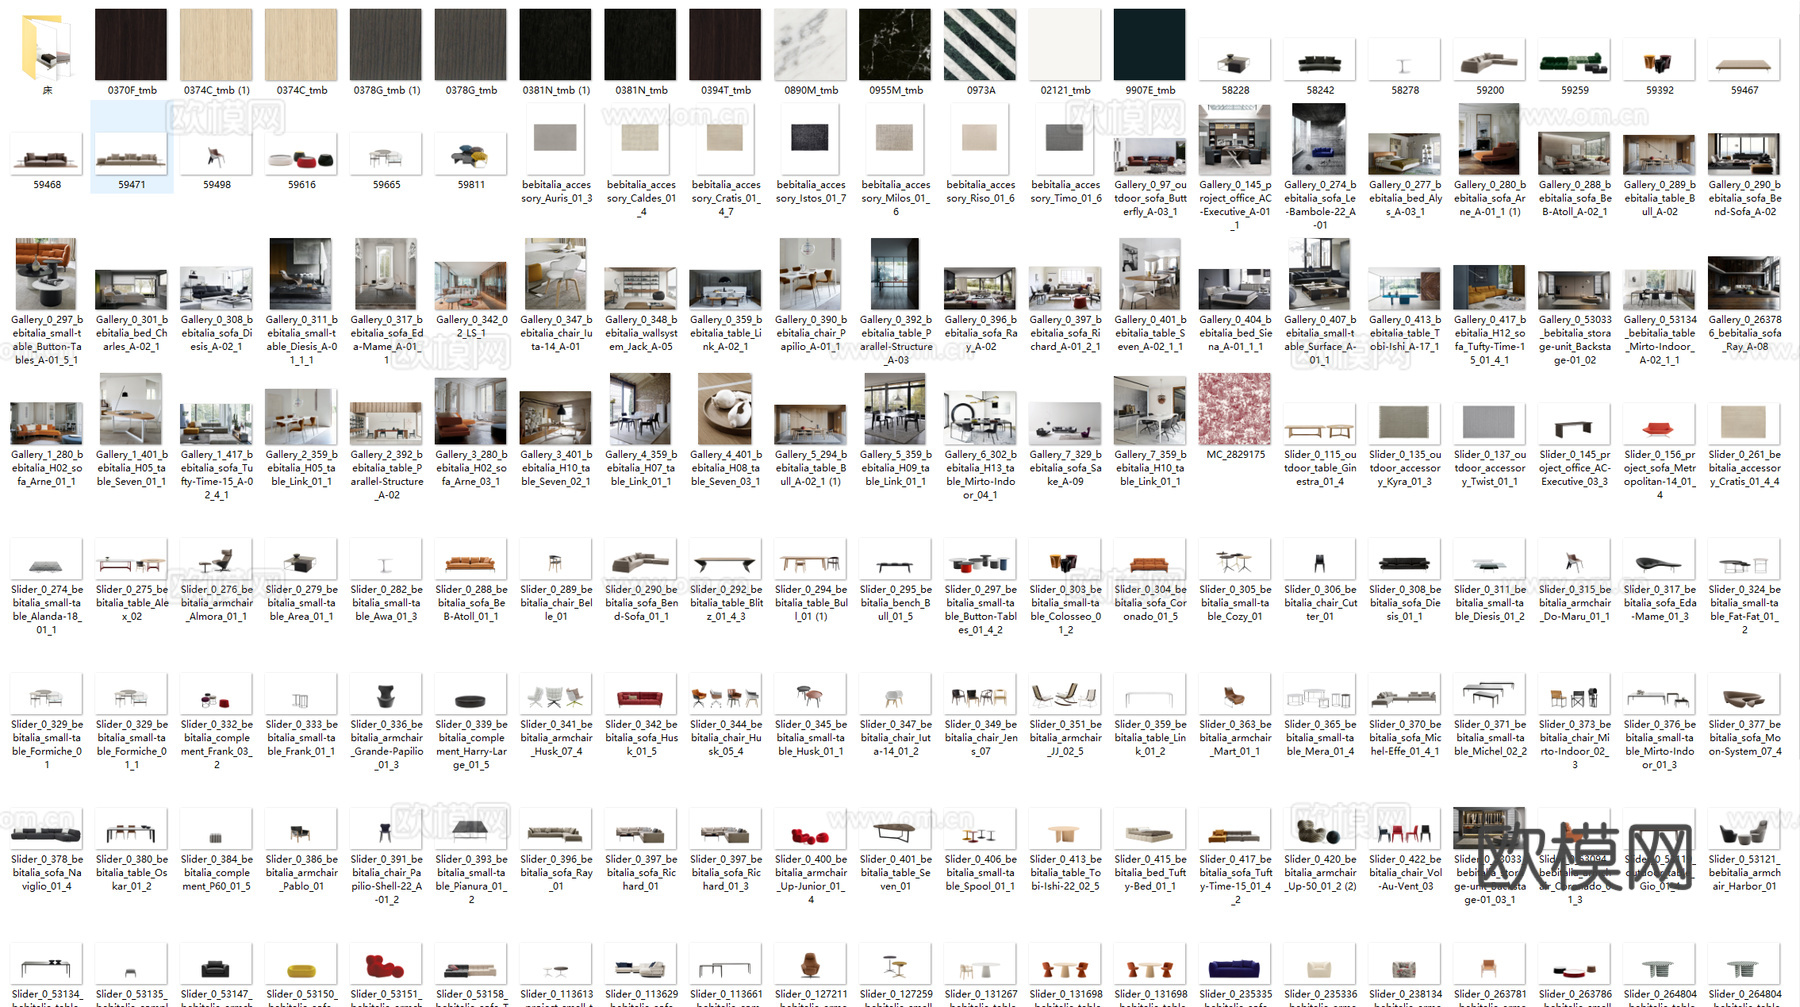Select Gallery_0_53033 storage-unit Backstage image
The image size is (1800, 1007).
[x=1575, y=290]
